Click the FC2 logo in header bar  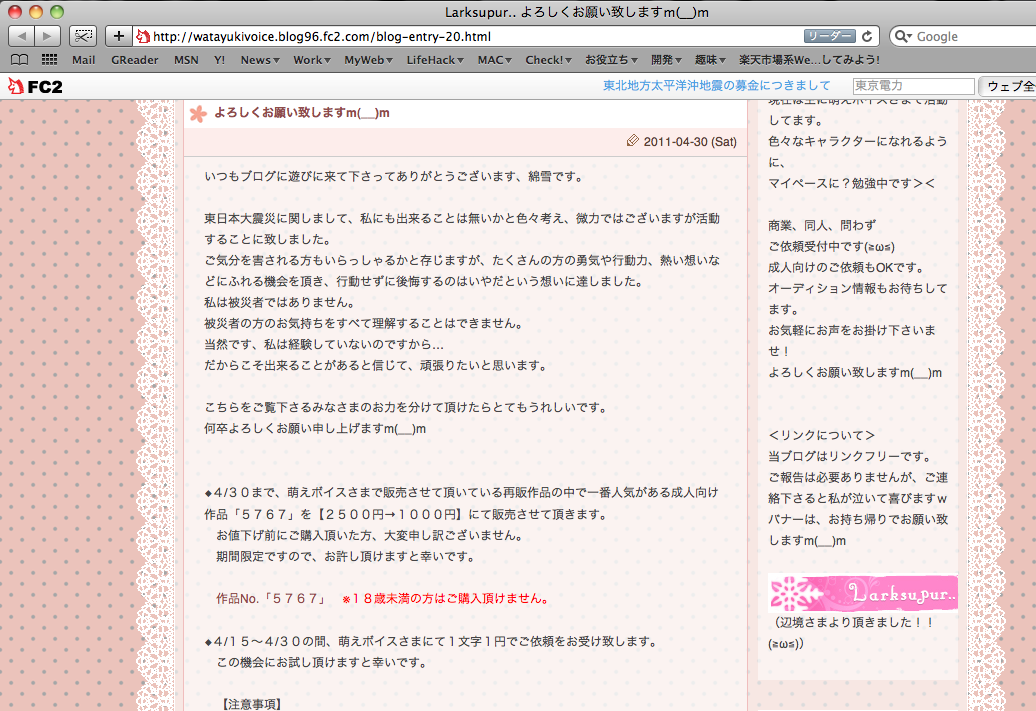(35, 86)
